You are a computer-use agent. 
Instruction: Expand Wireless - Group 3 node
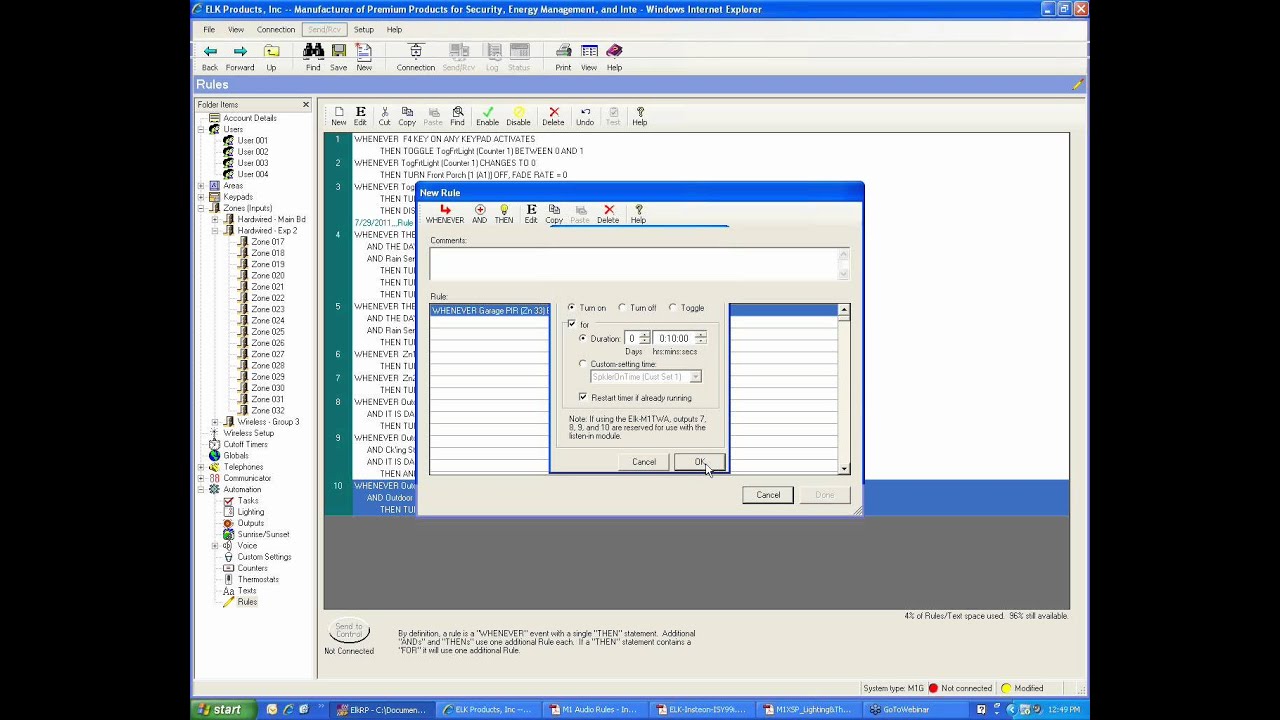(214, 422)
